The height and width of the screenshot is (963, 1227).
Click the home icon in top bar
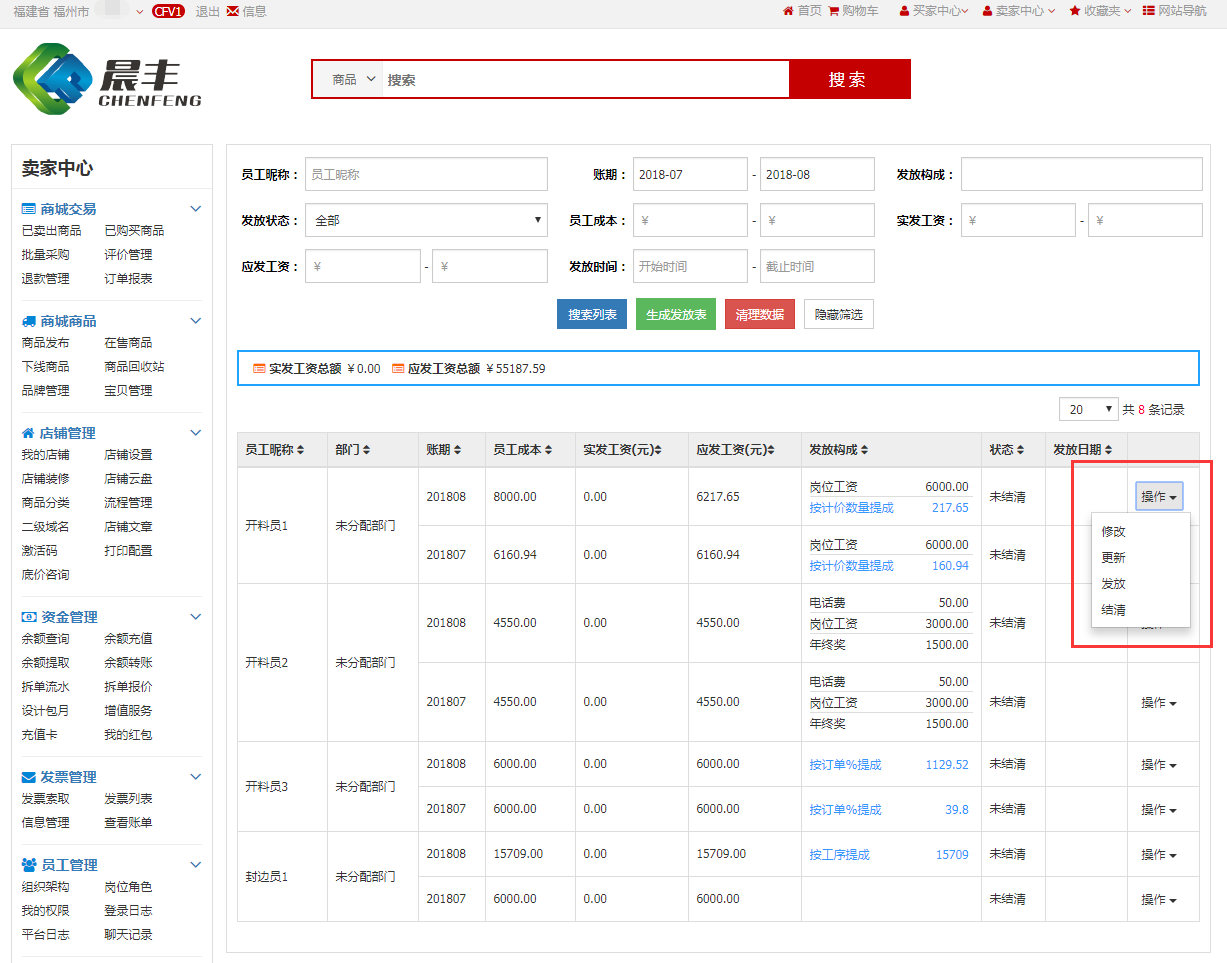(788, 11)
